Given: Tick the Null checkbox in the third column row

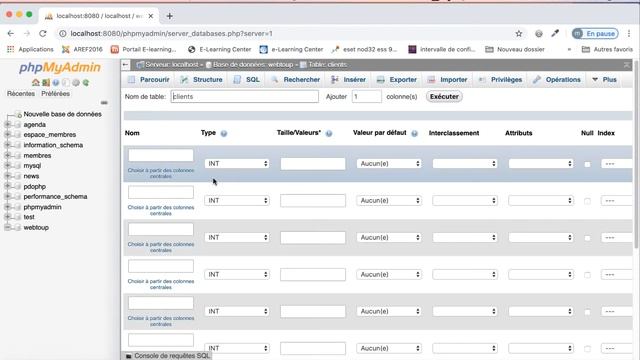Looking at the screenshot, I should 587,238.
